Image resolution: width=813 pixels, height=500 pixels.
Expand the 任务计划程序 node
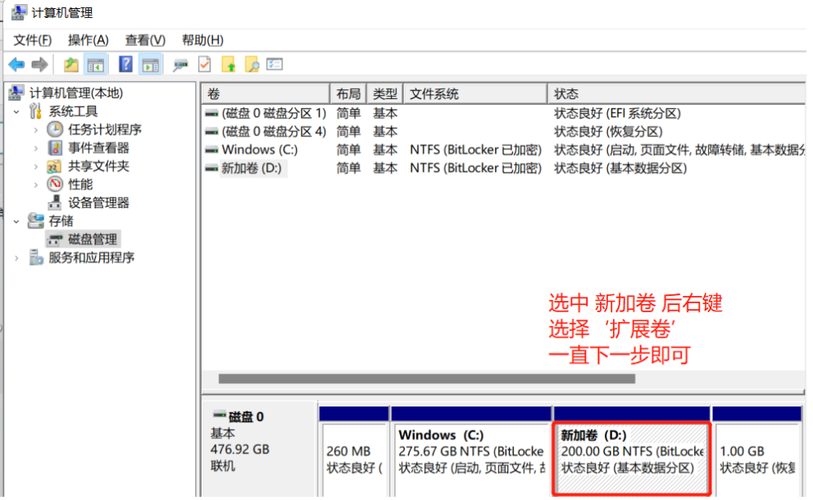click(36, 130)
